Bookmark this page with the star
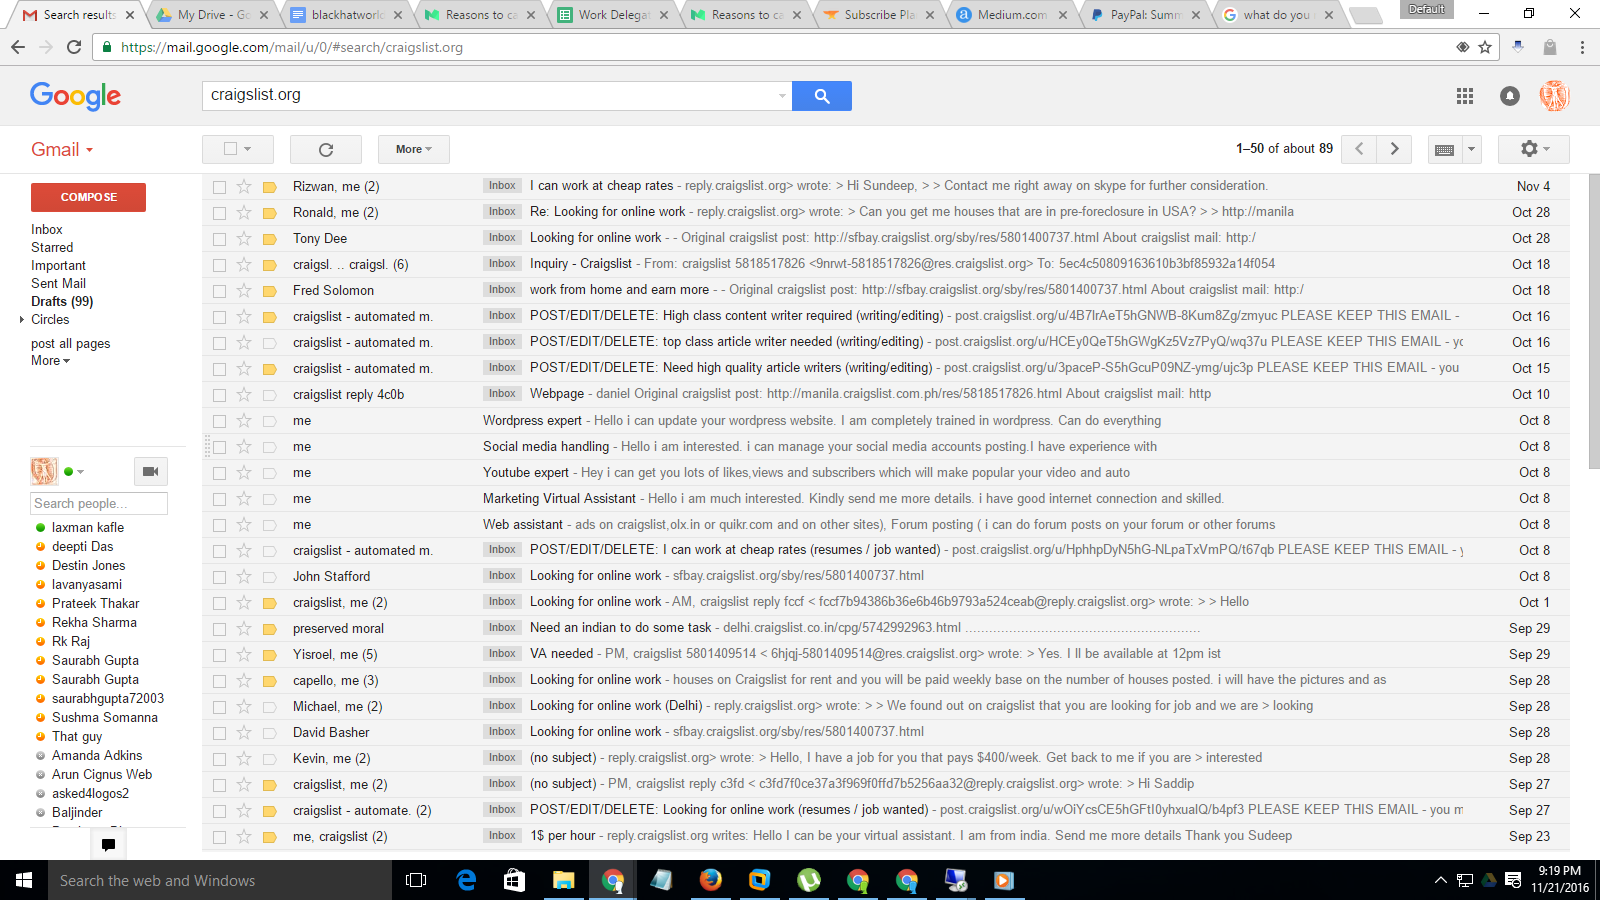The width and height of the screenshot is (1600, 900). pyautogui.click(x=1485, y=47)
